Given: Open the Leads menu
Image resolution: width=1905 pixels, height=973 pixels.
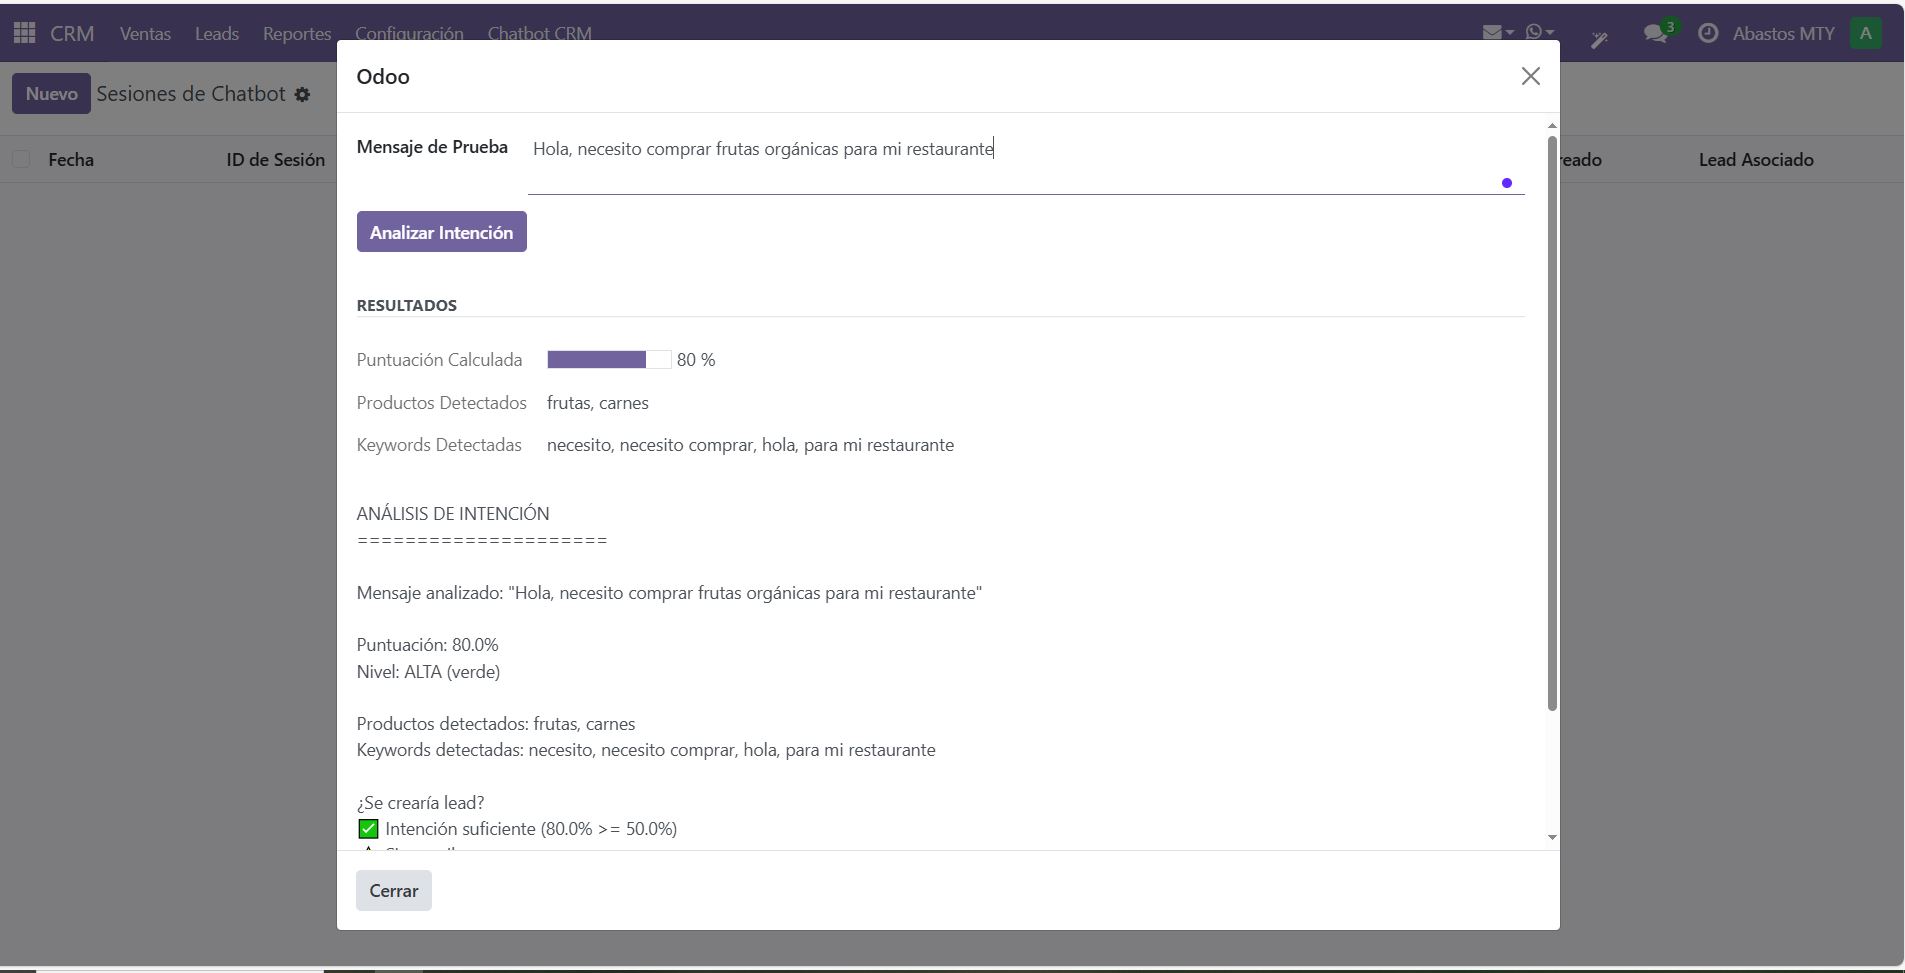Looking at the screenshot, I should [217, 32].
